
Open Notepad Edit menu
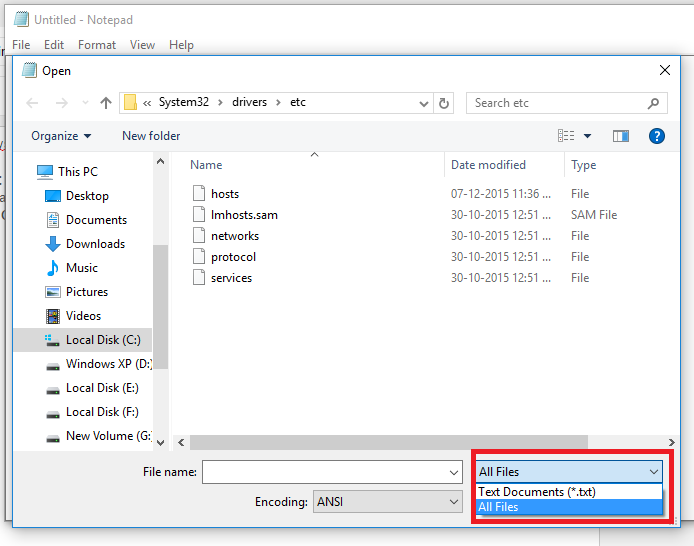click(x=54, y=45)
